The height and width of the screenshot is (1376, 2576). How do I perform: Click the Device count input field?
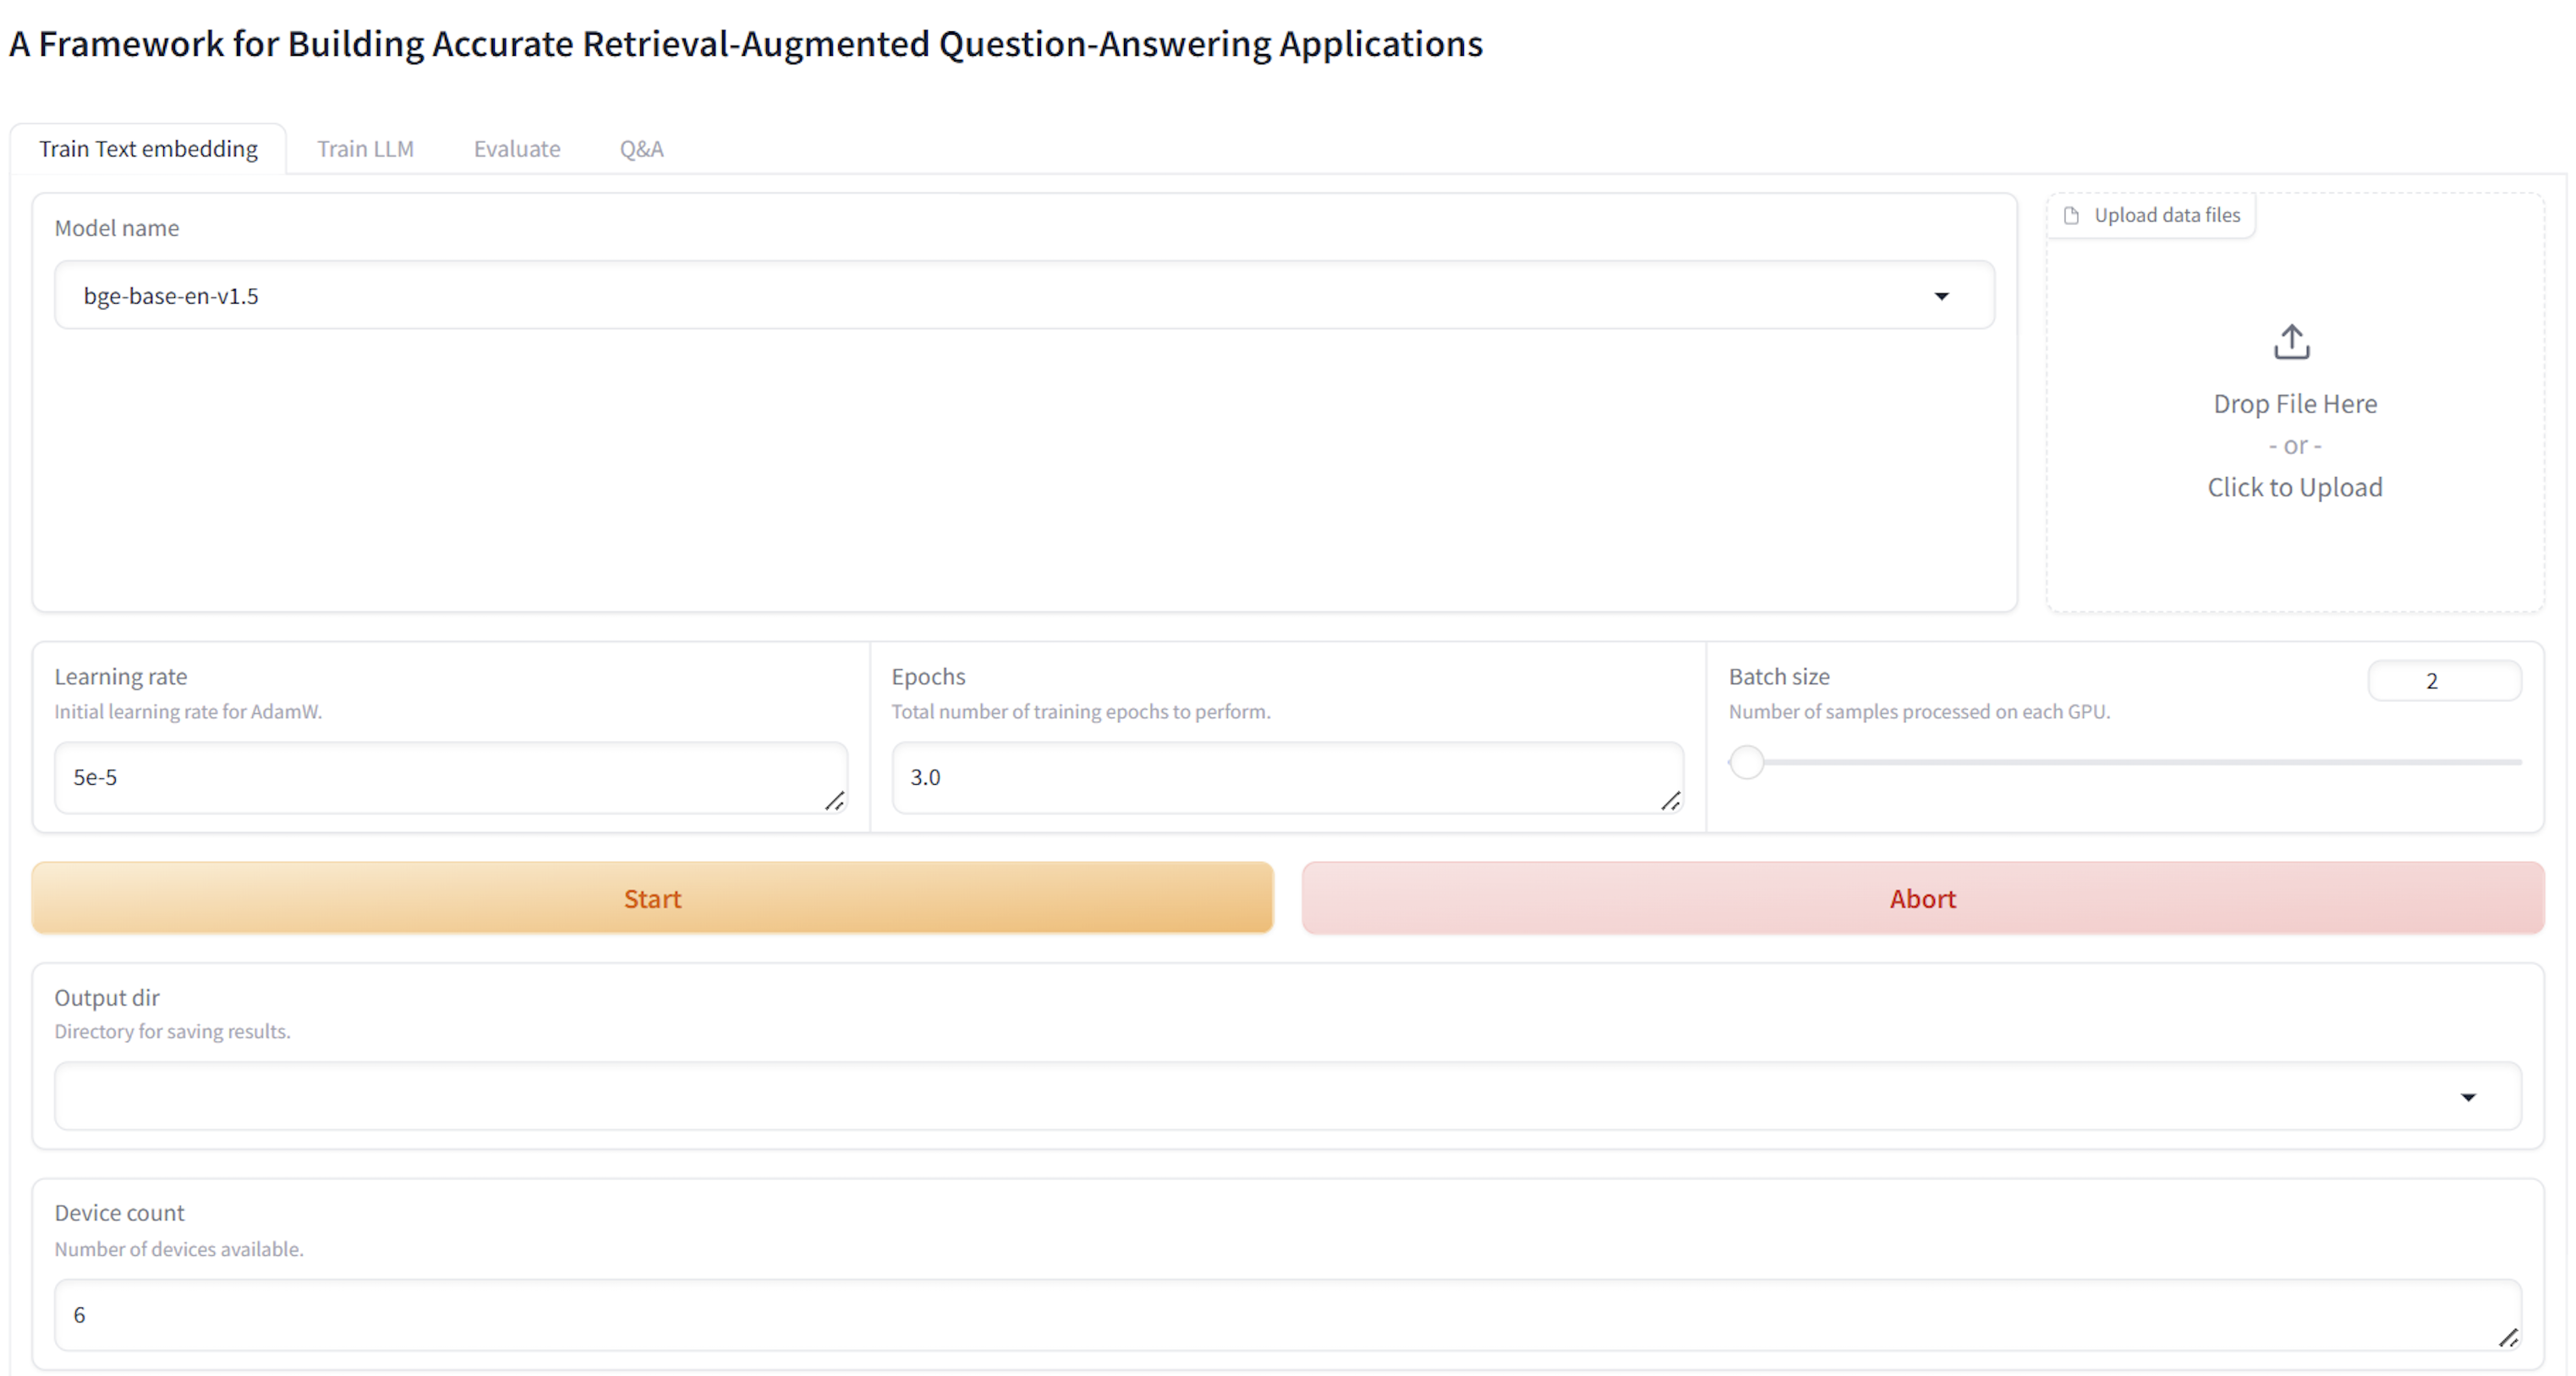tap(1280, 1315)
